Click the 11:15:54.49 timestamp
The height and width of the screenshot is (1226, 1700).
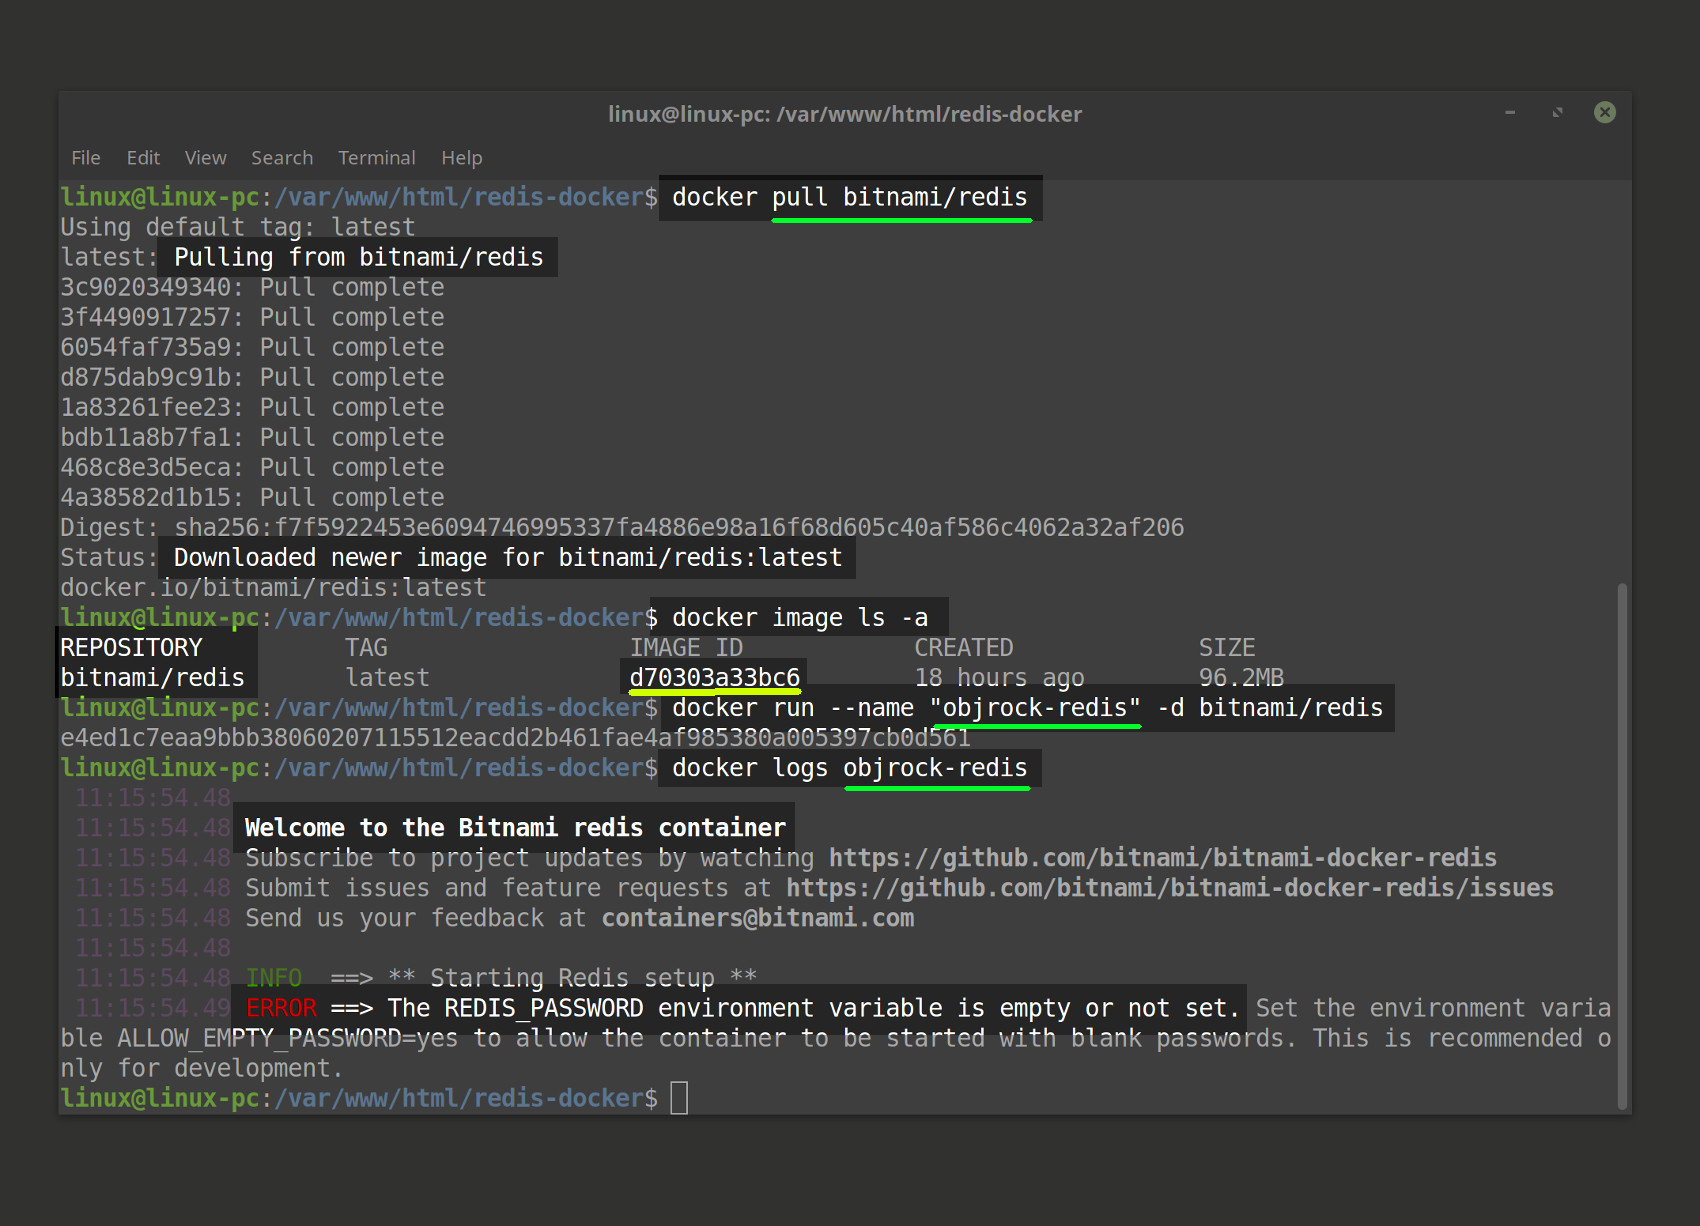tap(153, 1008)
